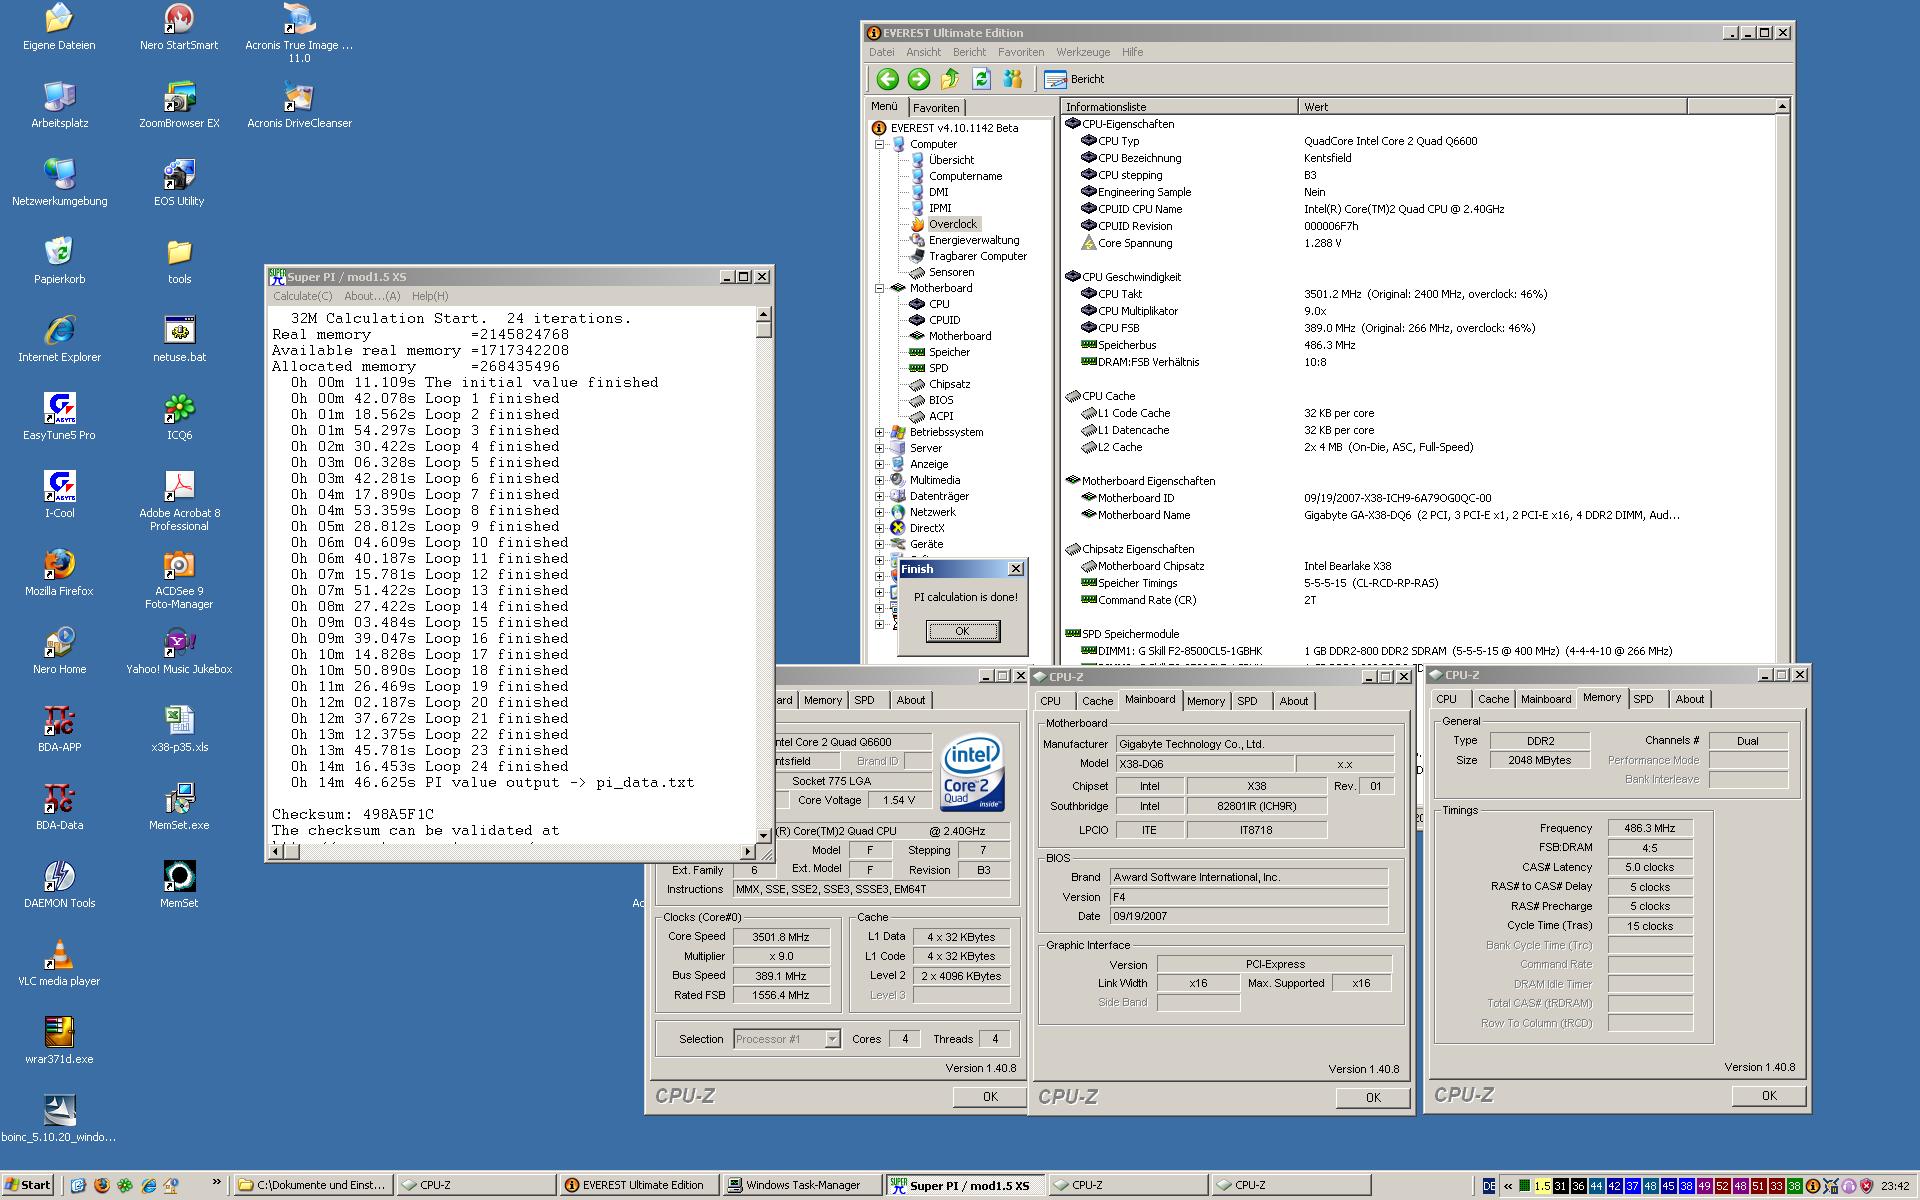The width and height of the screenshot is (1920, 1200).
Task: Click the EVEREST back arrow button
Action: tap(886, 79)
